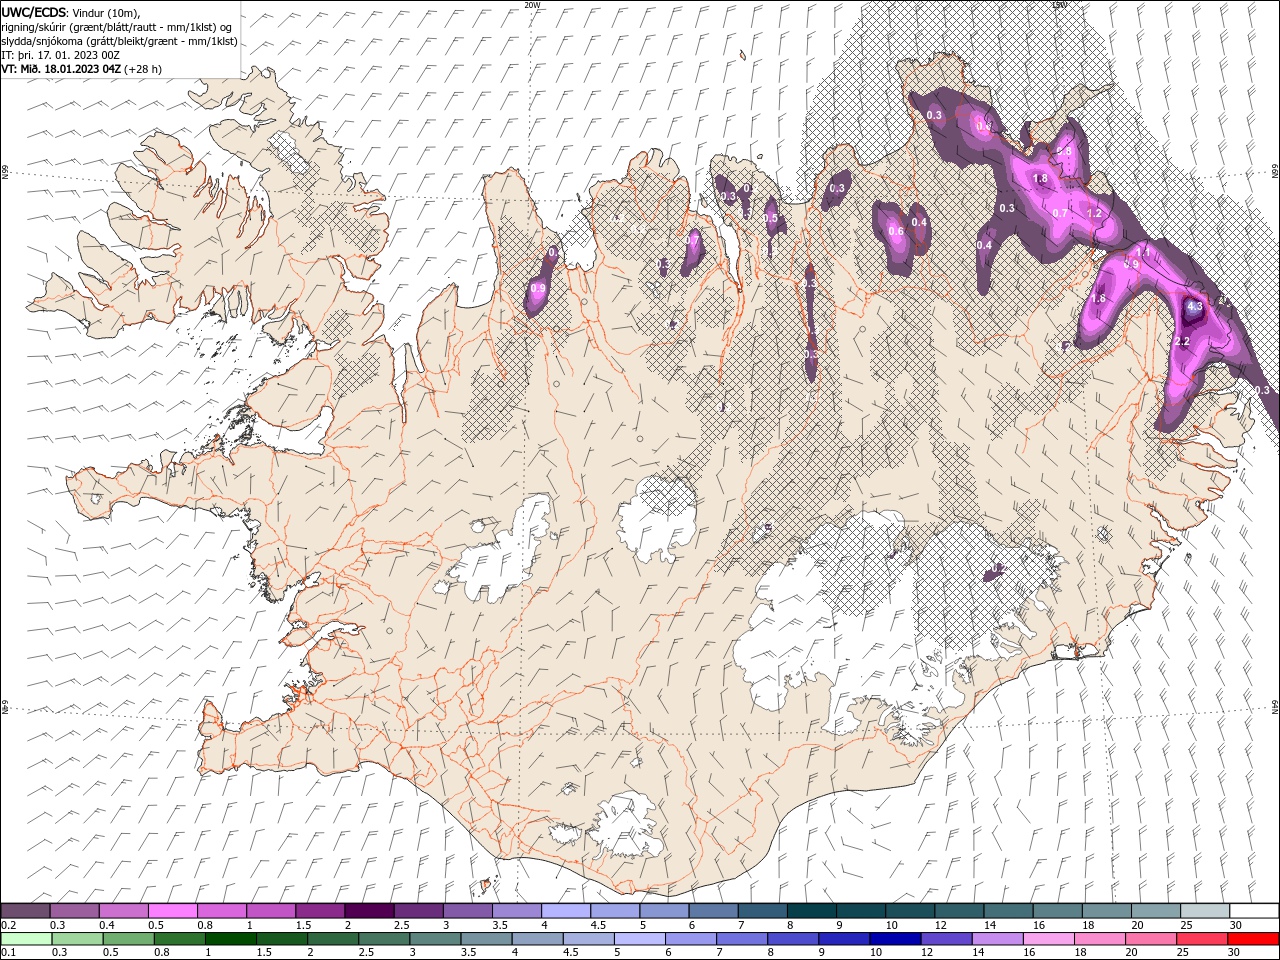Pick the blue 8 swatch in green row

[x=792, y=939]
